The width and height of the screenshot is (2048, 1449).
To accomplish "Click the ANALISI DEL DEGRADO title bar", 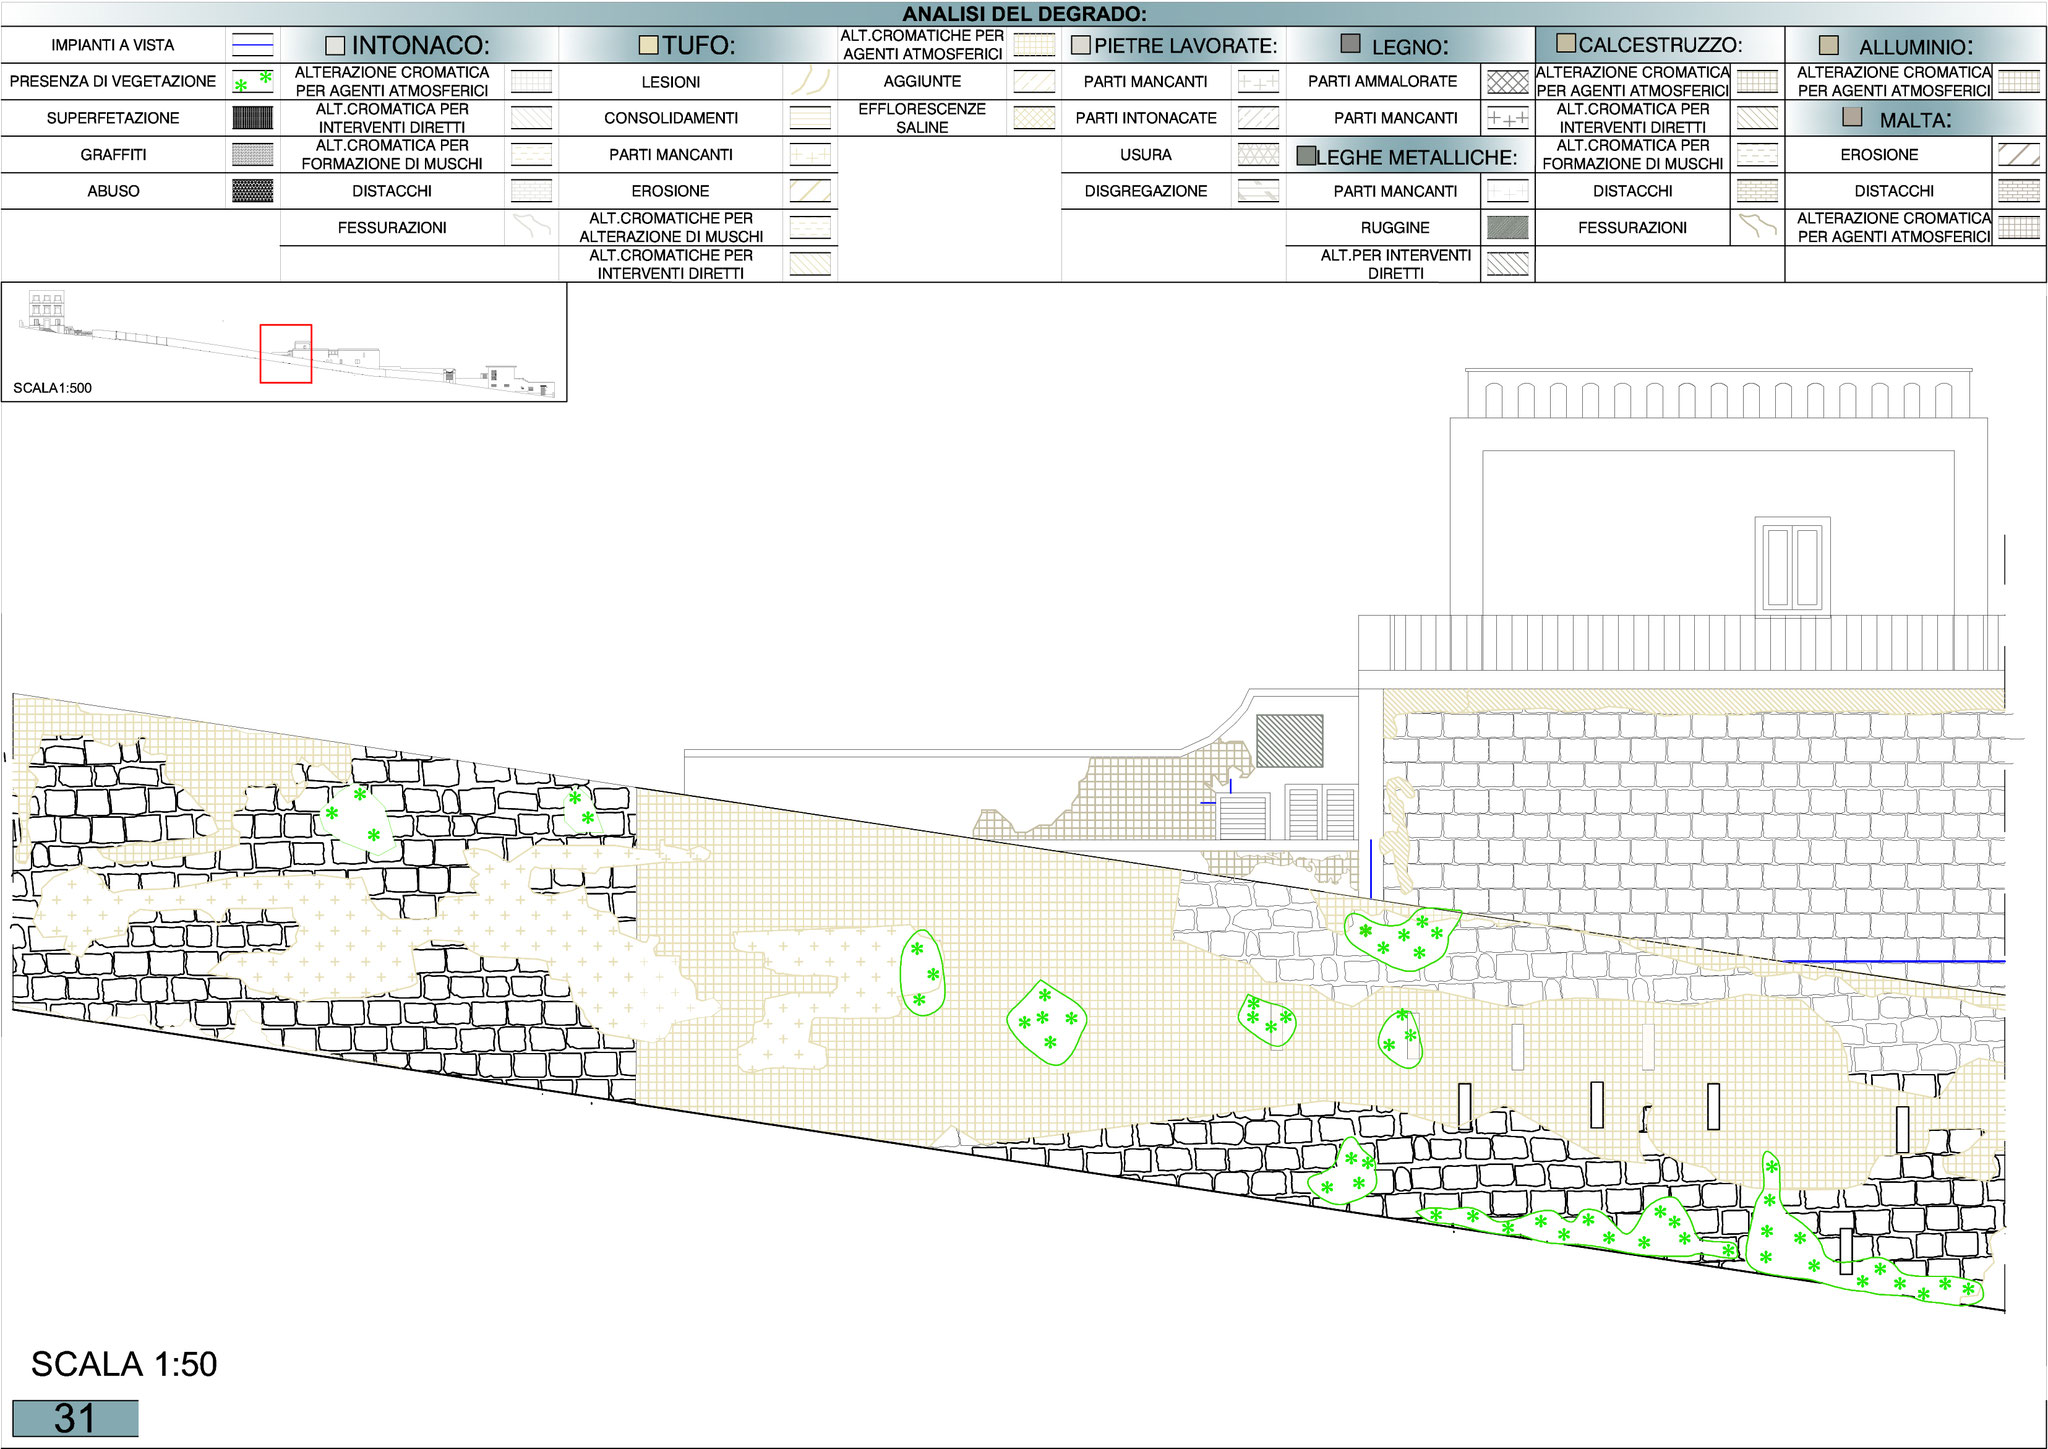I will (1024, 14).
